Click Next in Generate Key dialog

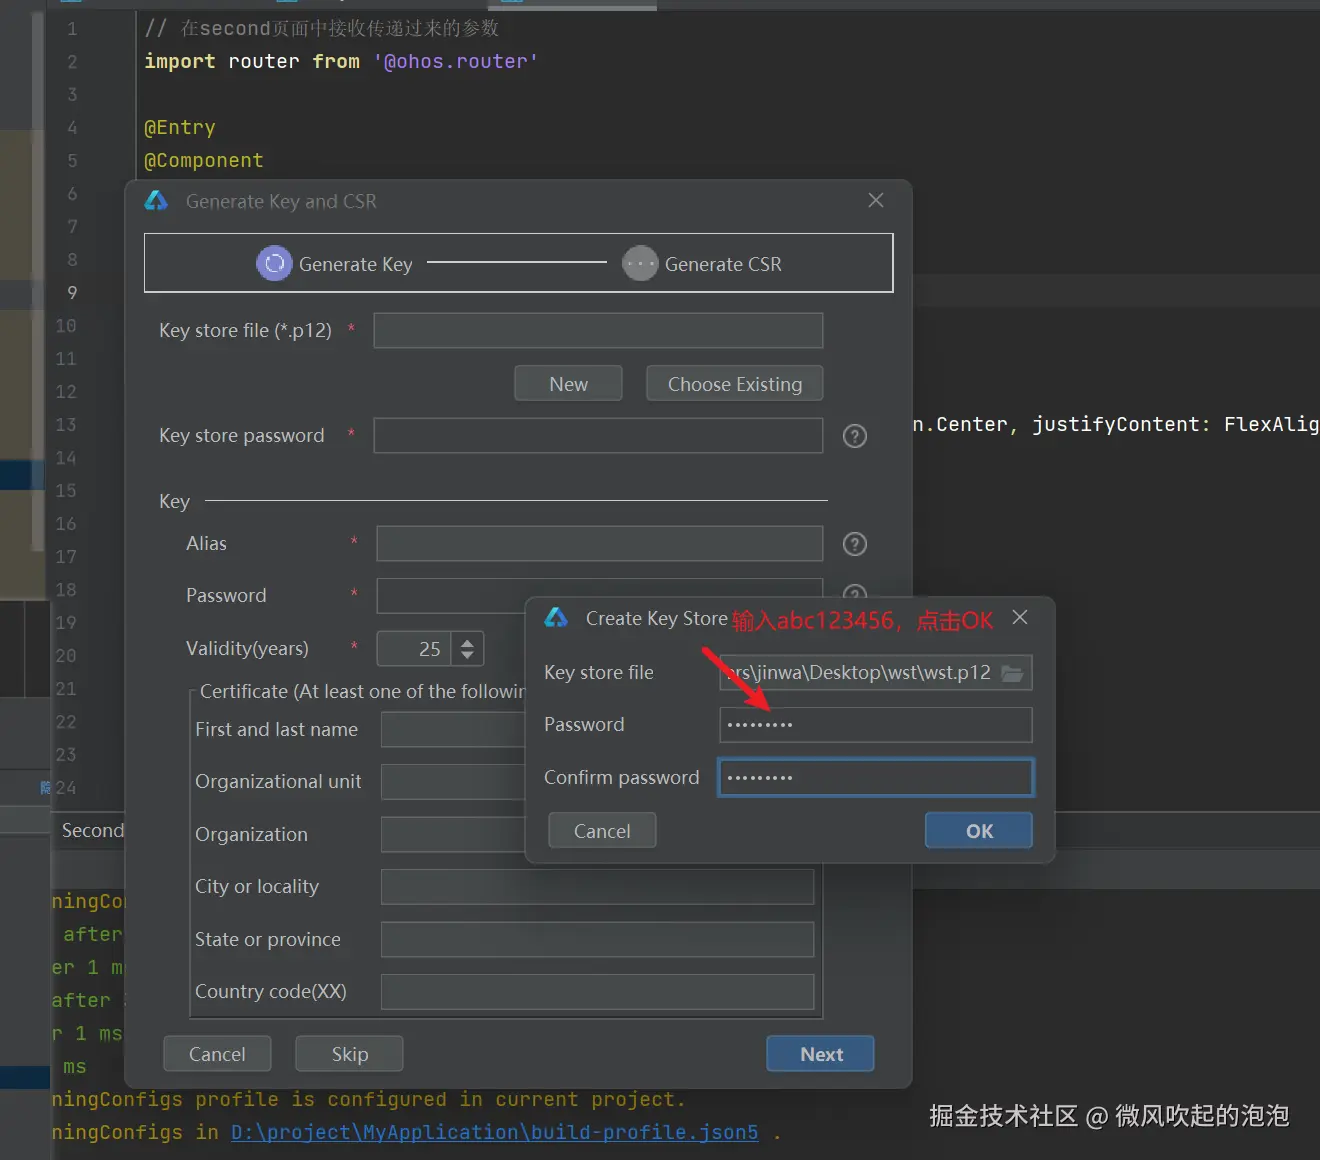click(820, 1054)
